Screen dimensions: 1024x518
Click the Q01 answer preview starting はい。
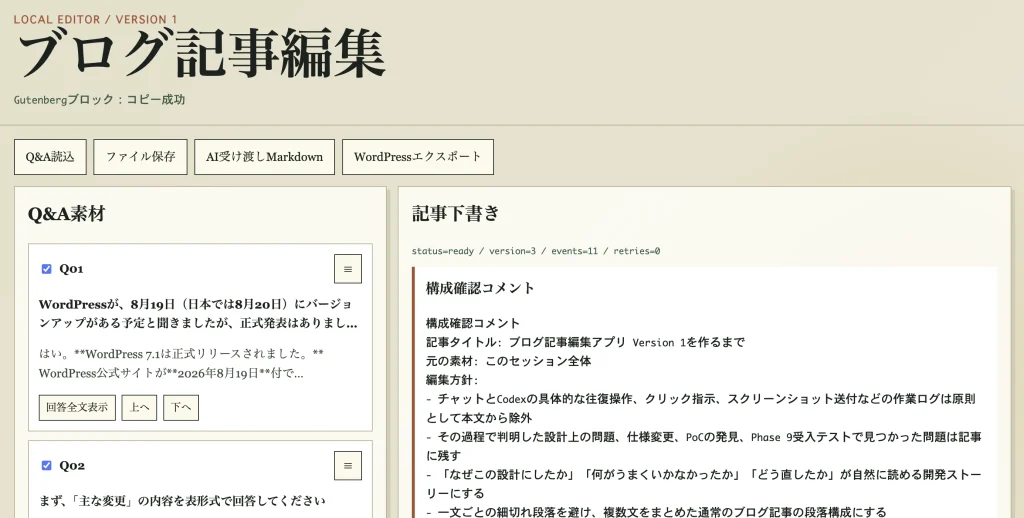181,364
